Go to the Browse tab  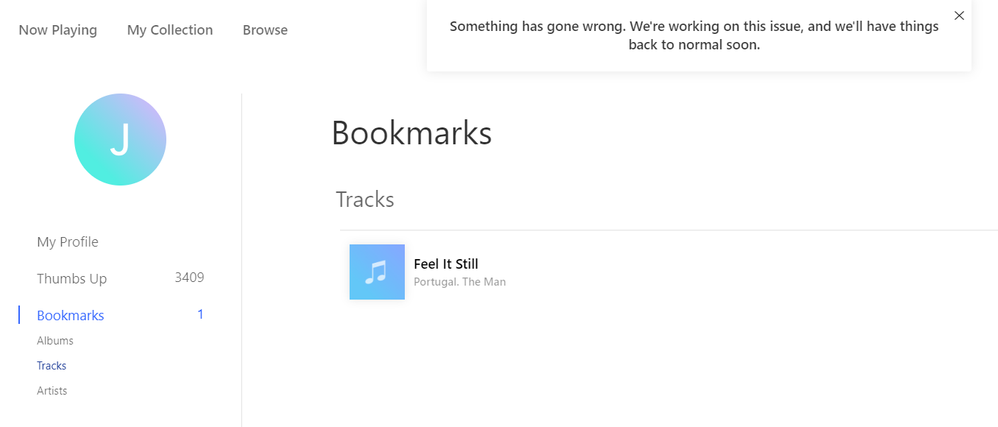265,30
